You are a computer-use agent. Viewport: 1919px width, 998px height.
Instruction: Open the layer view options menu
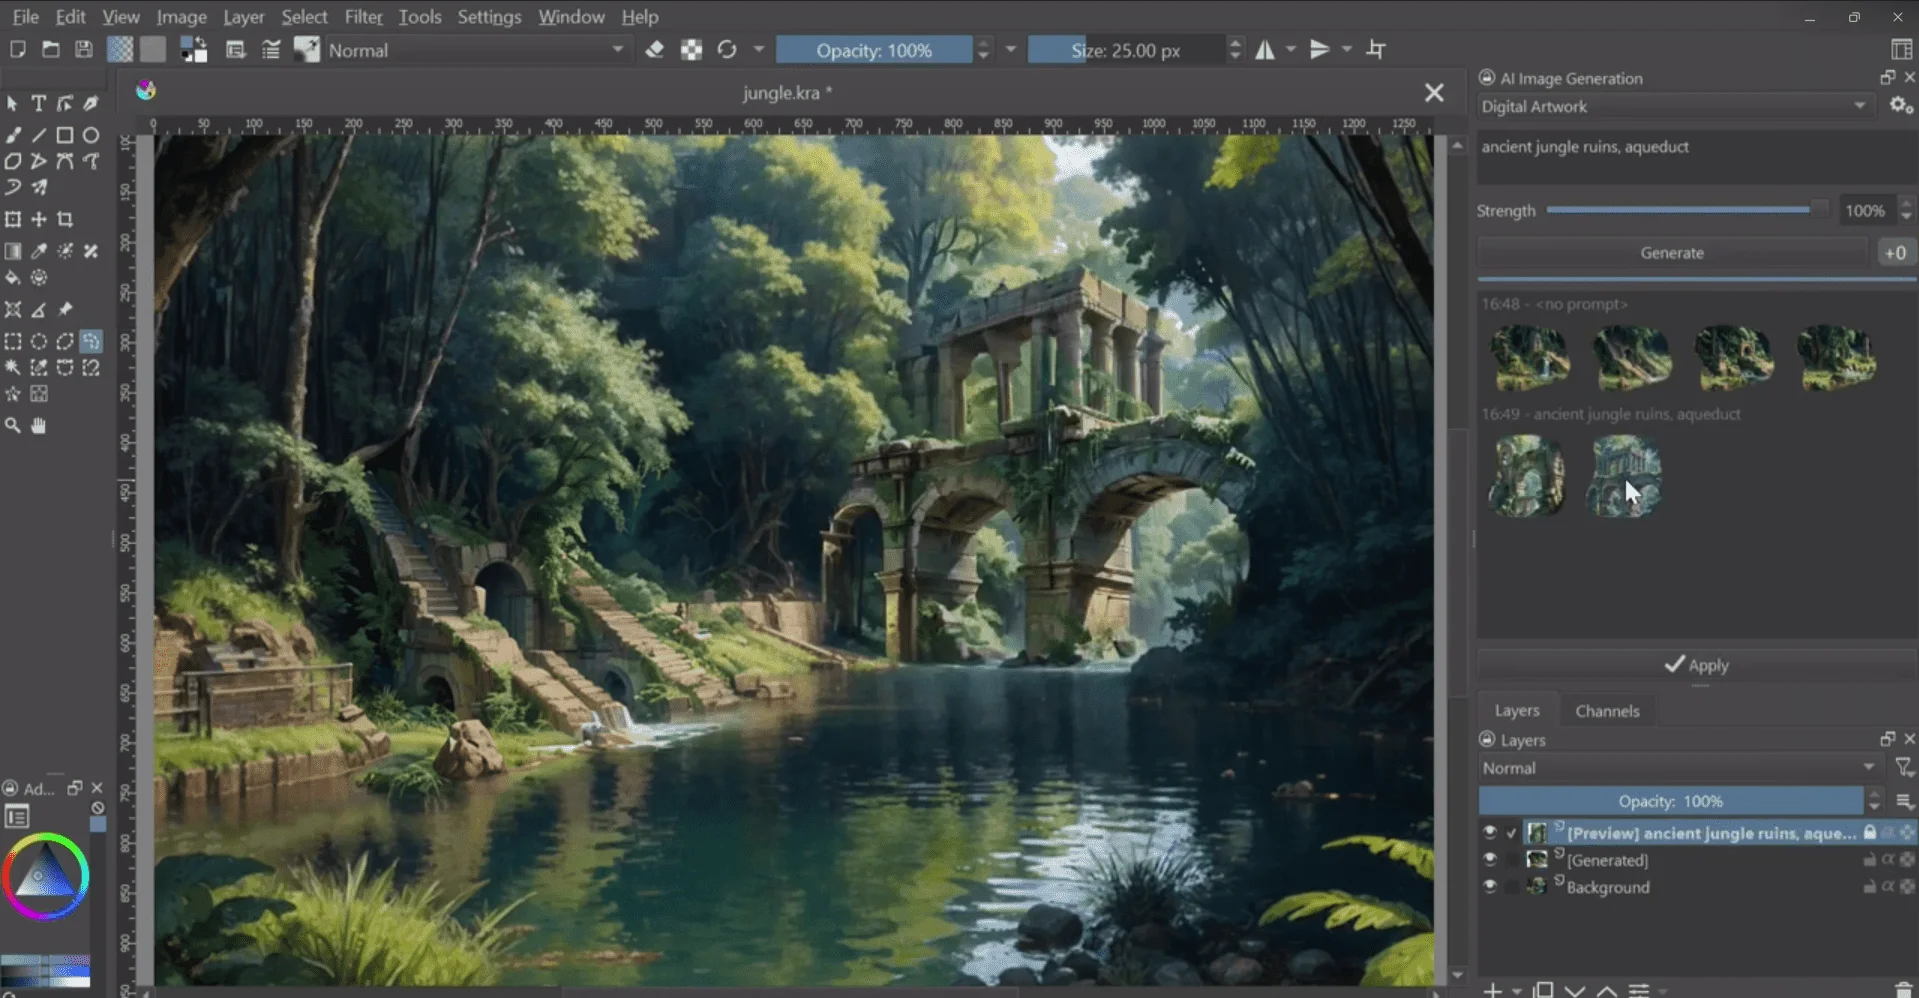1904,801
